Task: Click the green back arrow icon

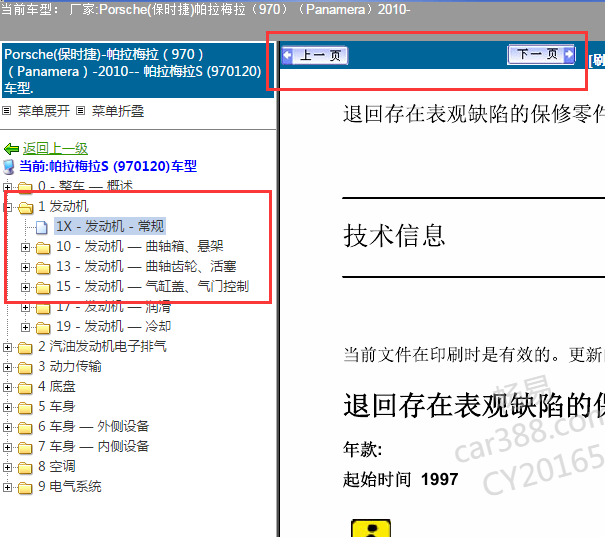Action: (x=11, y=149)
